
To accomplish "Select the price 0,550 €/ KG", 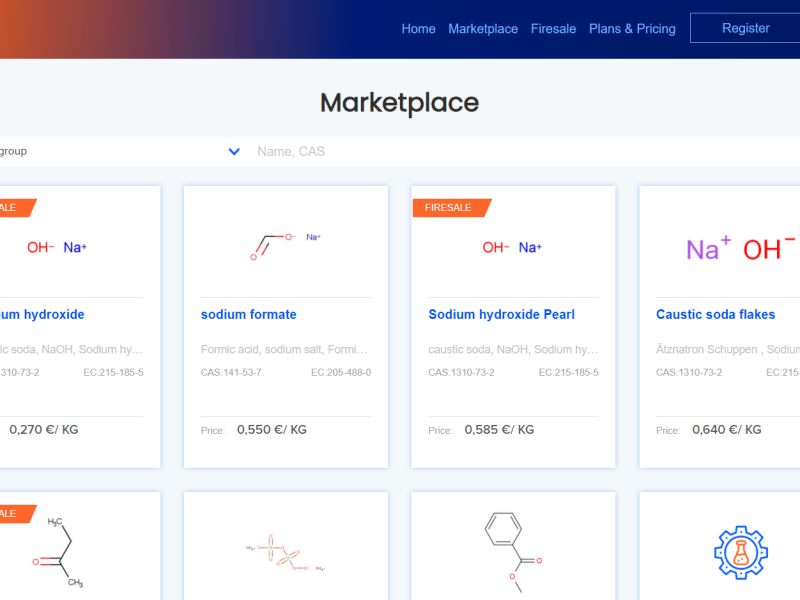I will tap(271, 430).
